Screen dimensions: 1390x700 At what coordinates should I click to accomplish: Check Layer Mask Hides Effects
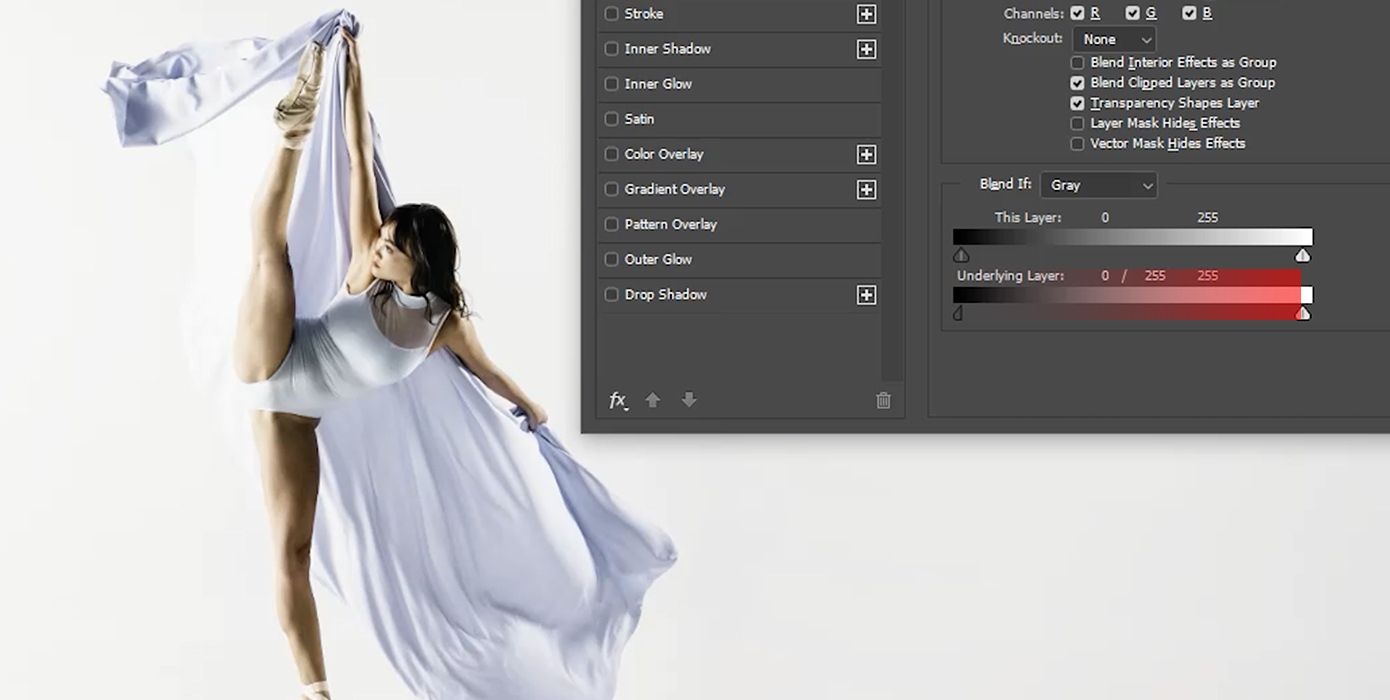click(x=1077, y=122)
